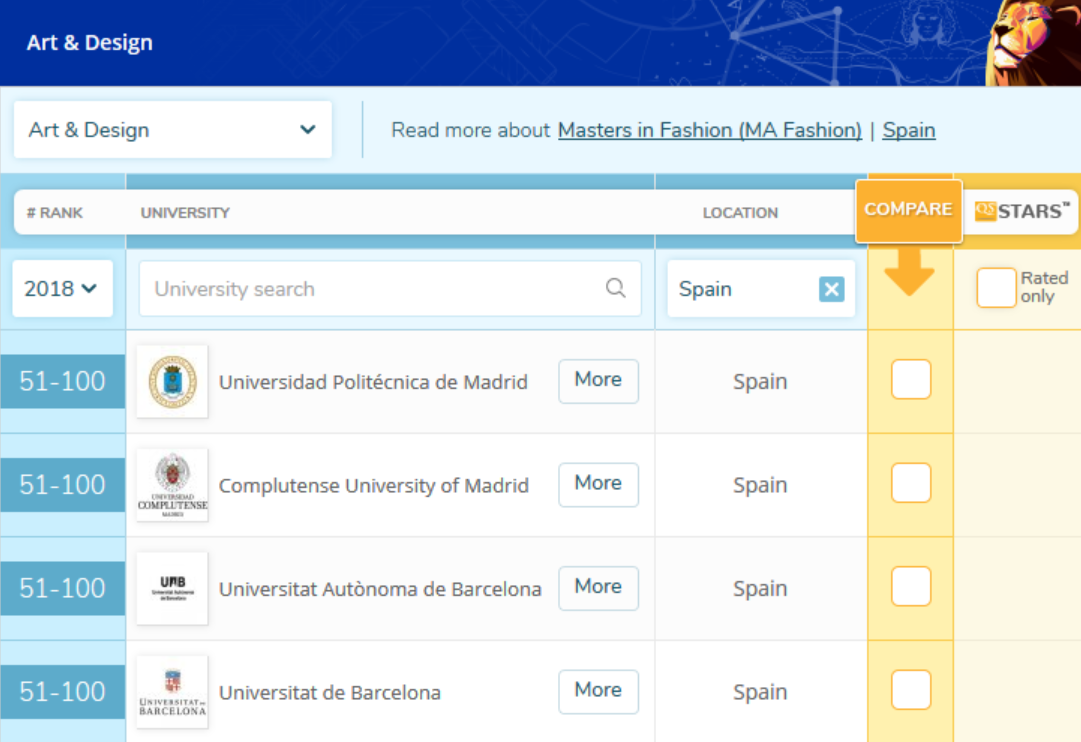Click the LOCATION column header
This screenshot has height=742, width=1081.
pyautogui.click(x=740, y=213)
